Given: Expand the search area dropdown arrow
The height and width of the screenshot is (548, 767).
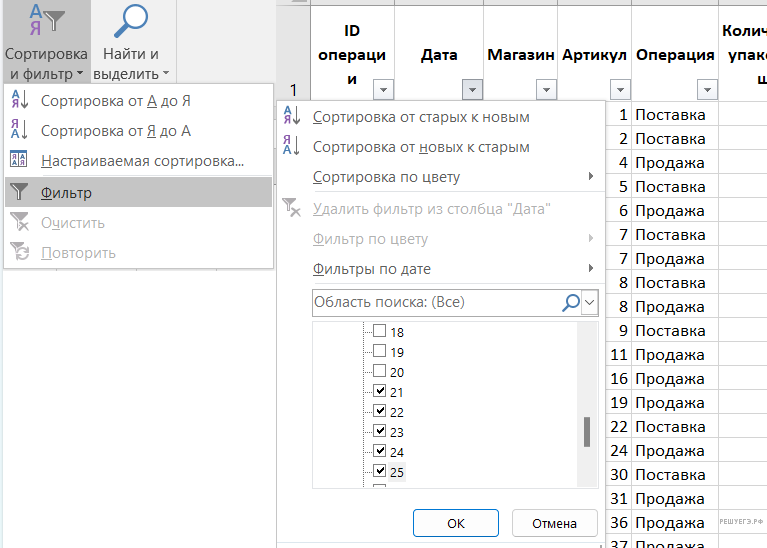Looking at the screenshot, I should click(590, 302).
